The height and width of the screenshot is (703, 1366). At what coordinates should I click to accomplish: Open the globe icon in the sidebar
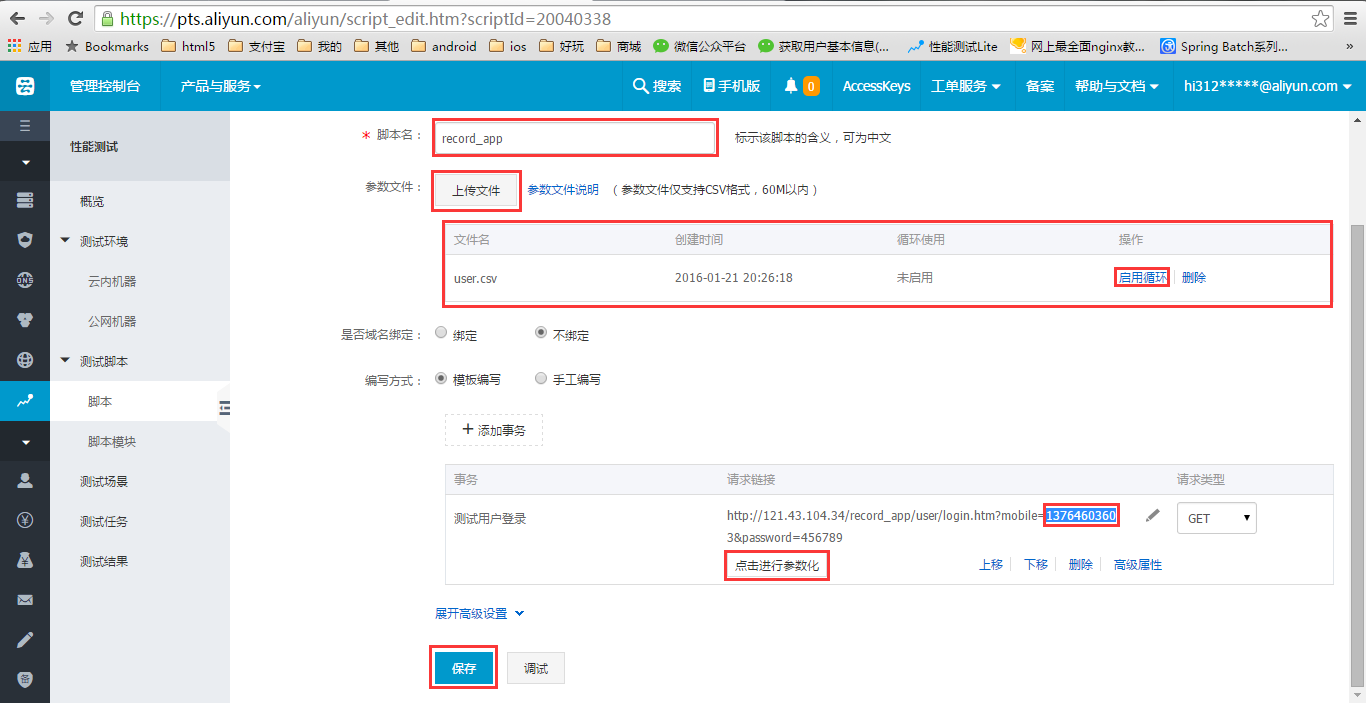pyautogui.click(x=25, y=360)
